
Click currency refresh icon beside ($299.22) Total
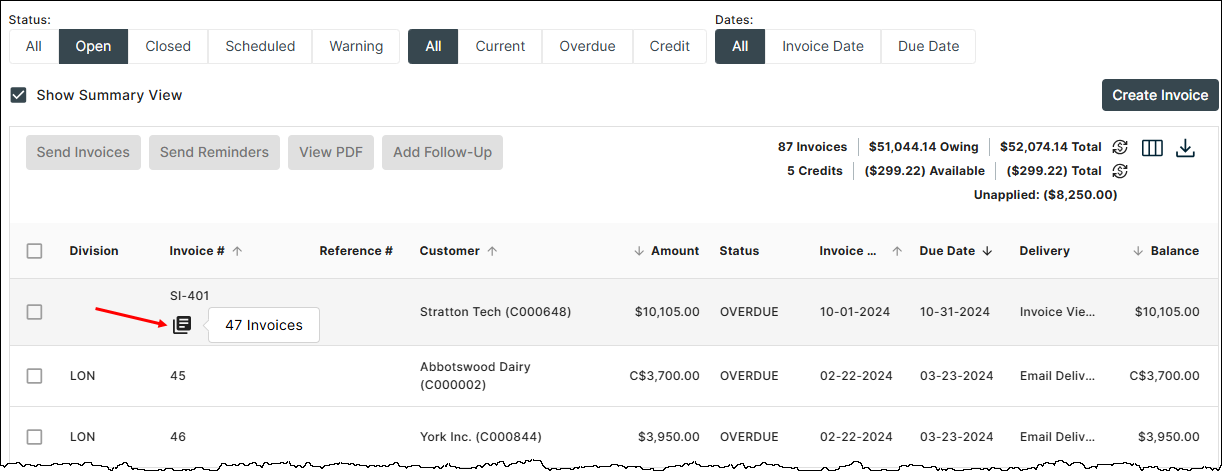(x=1120, y=171)
